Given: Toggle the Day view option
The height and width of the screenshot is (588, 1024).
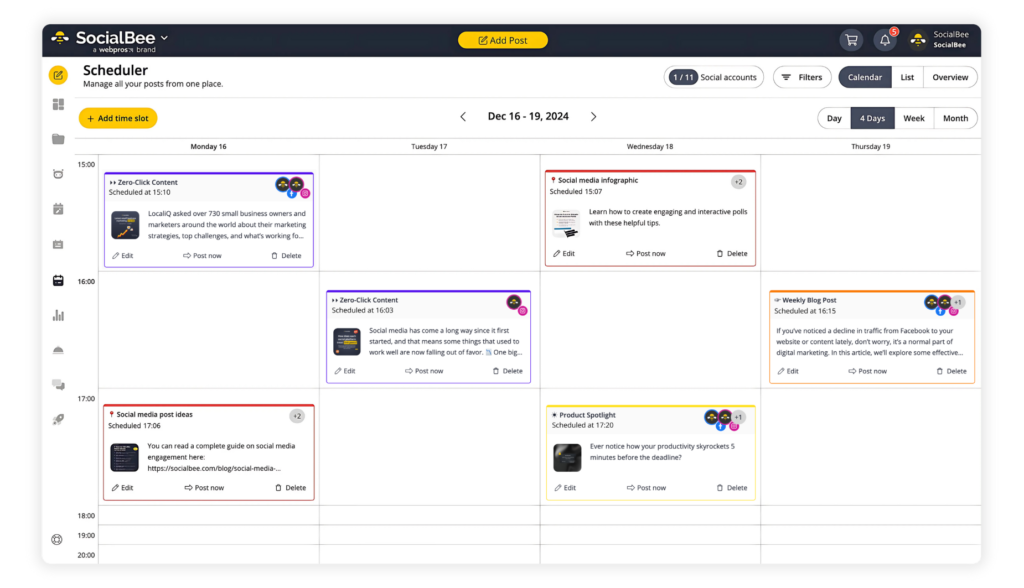Looking at the screenshot, I should pos(833,117).
